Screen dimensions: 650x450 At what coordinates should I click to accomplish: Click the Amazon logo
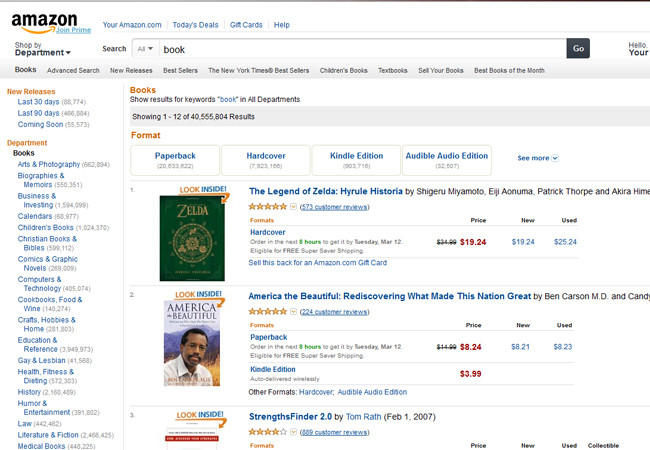coord(44,23)
